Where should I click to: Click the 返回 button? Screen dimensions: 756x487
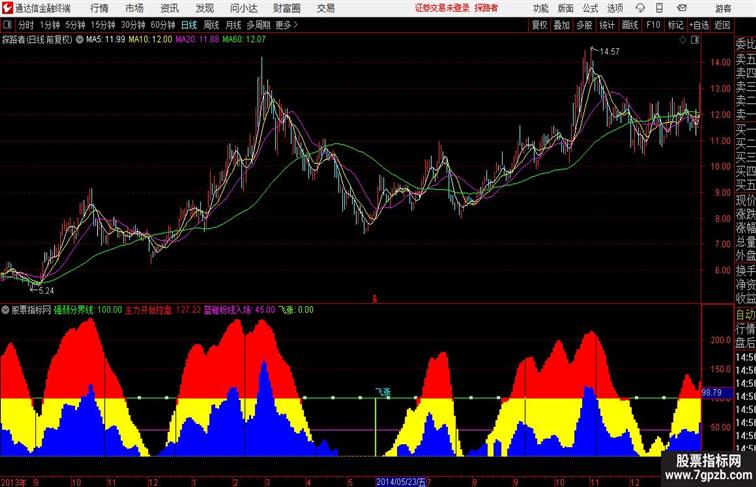click(x=722, y=25)
